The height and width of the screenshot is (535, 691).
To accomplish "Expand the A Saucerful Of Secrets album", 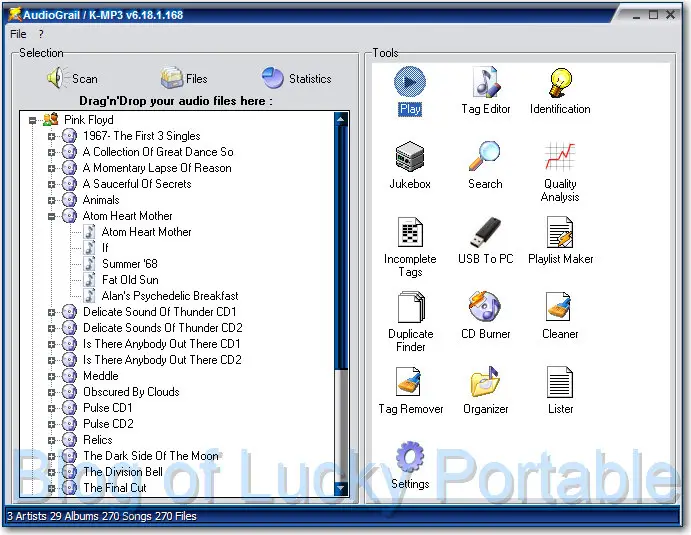I will 52,184.
